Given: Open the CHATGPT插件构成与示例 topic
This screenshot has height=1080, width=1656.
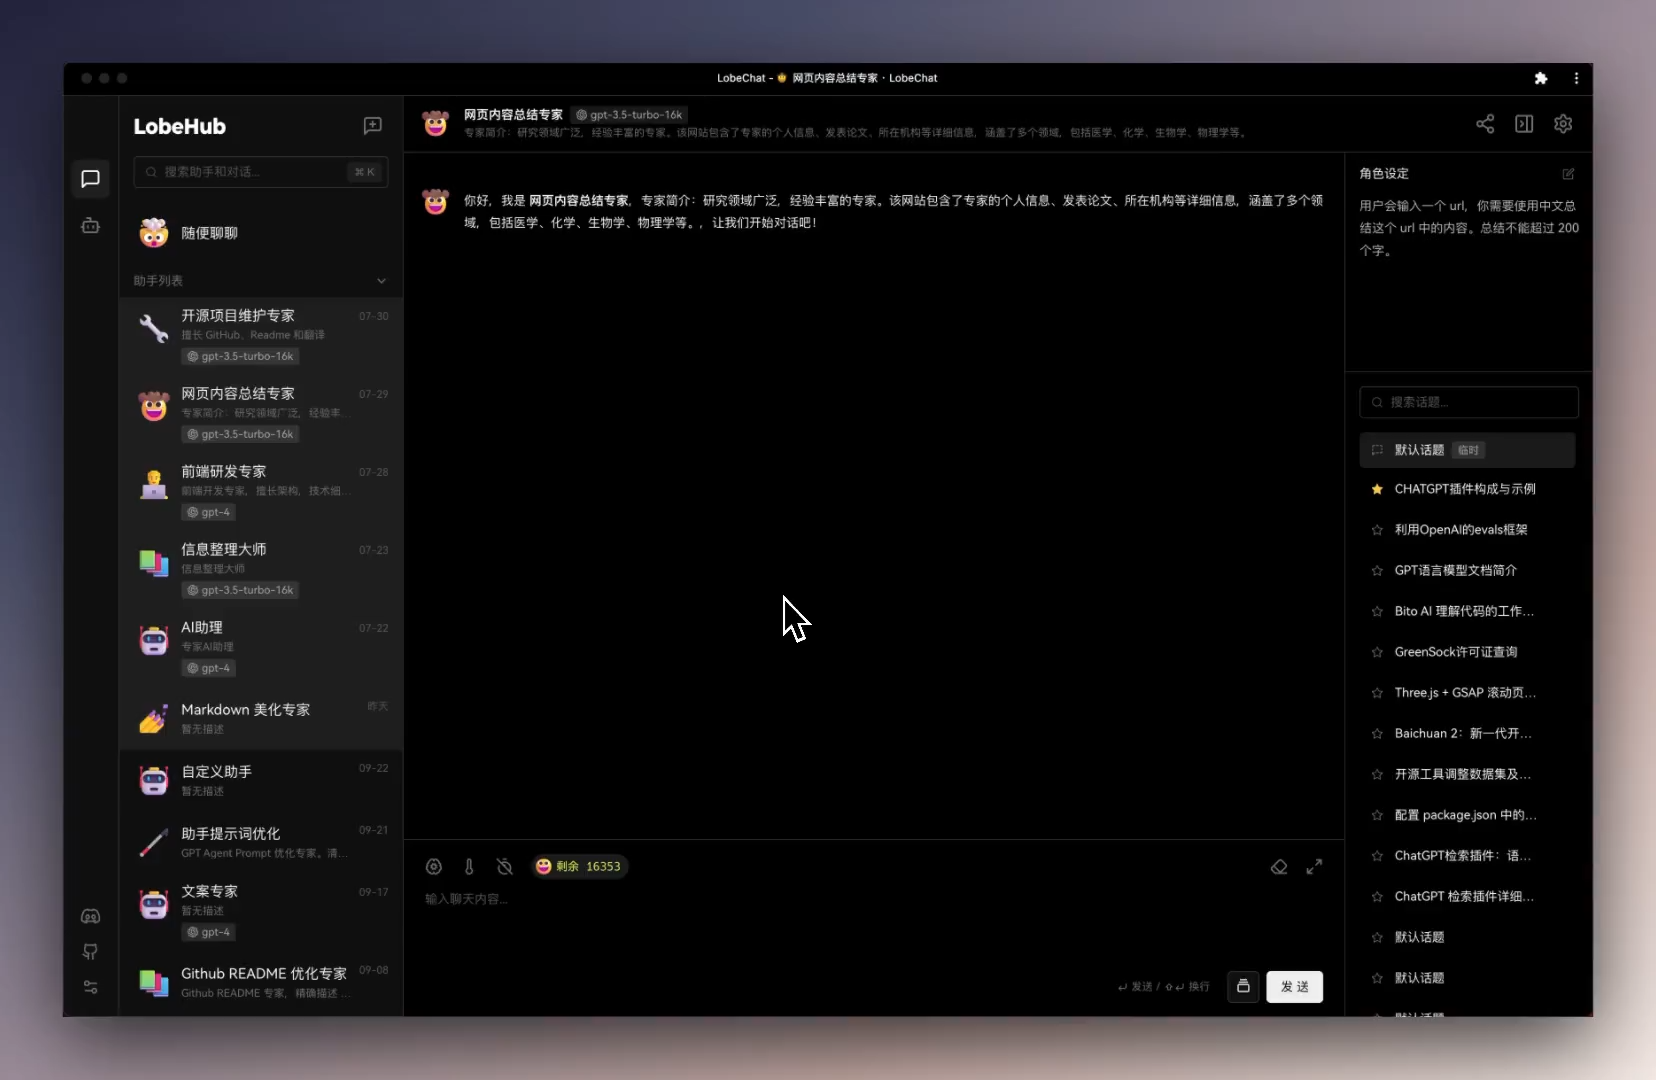Looking at the screenshot, I should (x=1465, y=490).
